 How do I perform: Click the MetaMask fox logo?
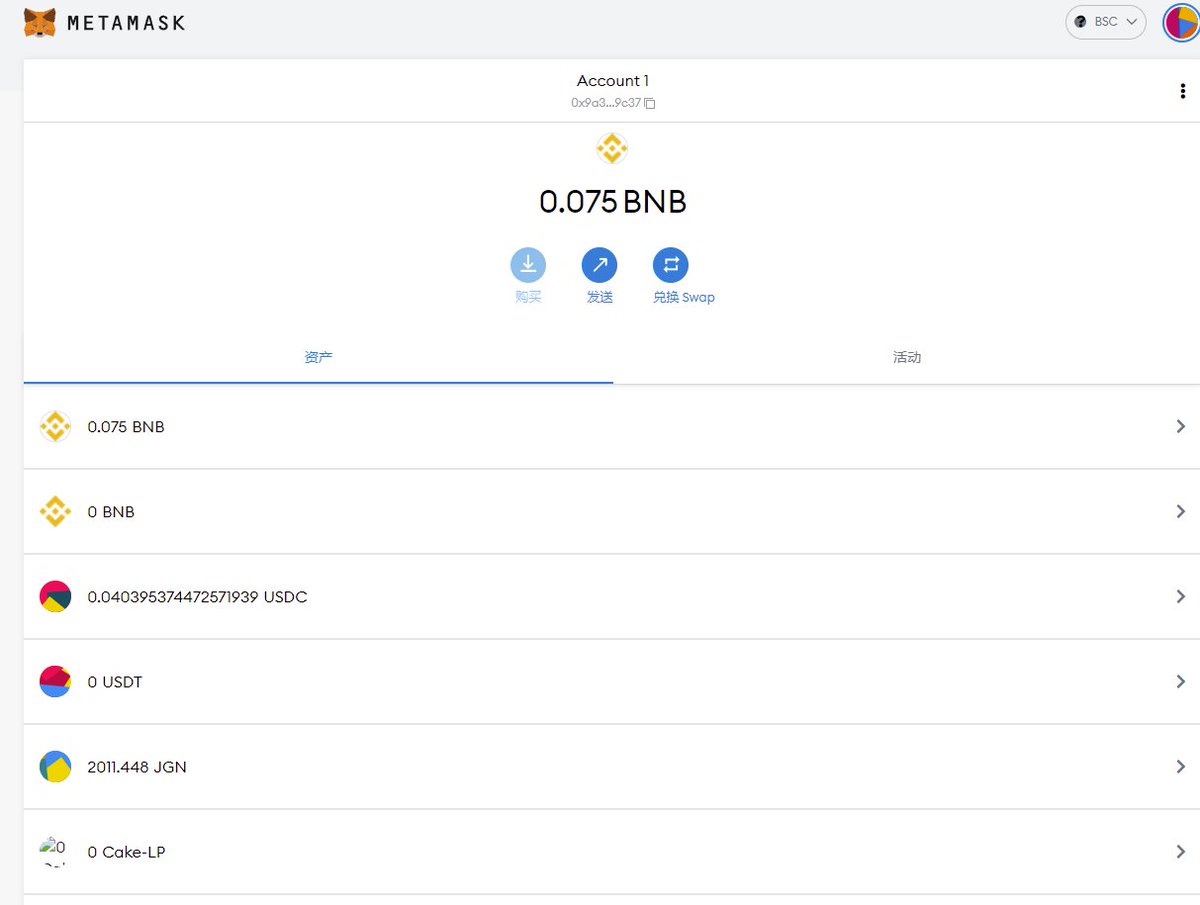click(x=40, y=22)
